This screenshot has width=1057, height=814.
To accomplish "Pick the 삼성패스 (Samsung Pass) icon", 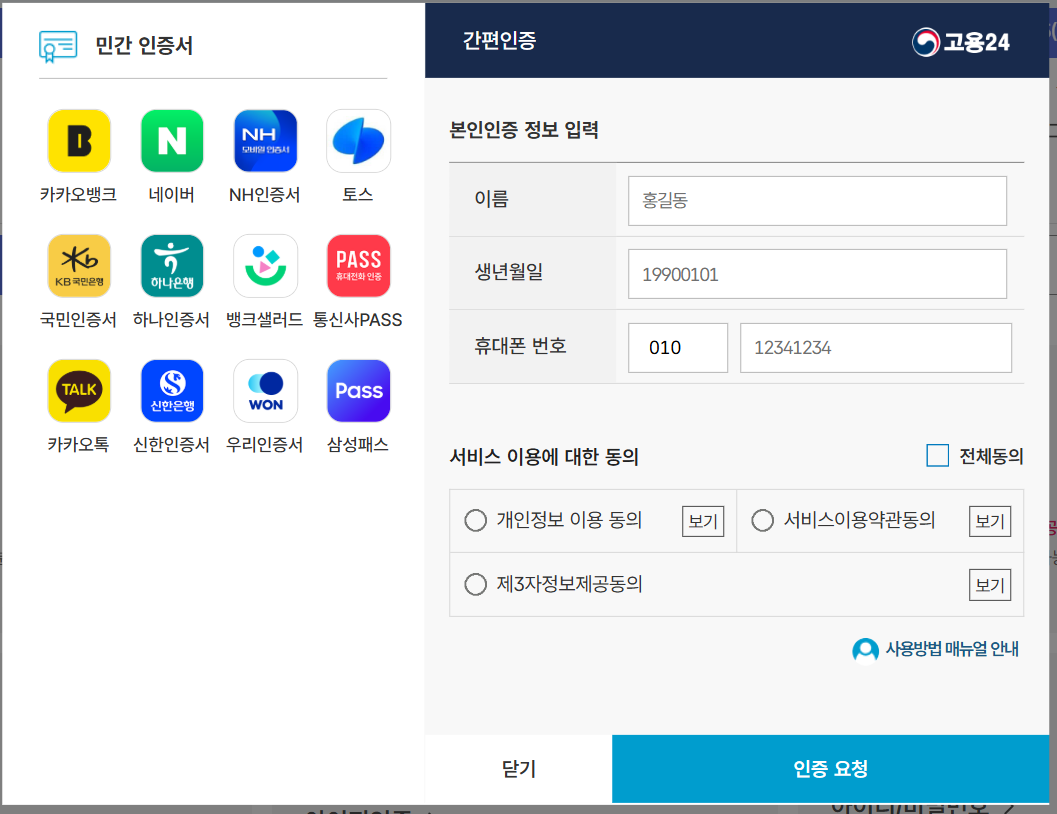I will pyautogui.click(x=358, y=391).
